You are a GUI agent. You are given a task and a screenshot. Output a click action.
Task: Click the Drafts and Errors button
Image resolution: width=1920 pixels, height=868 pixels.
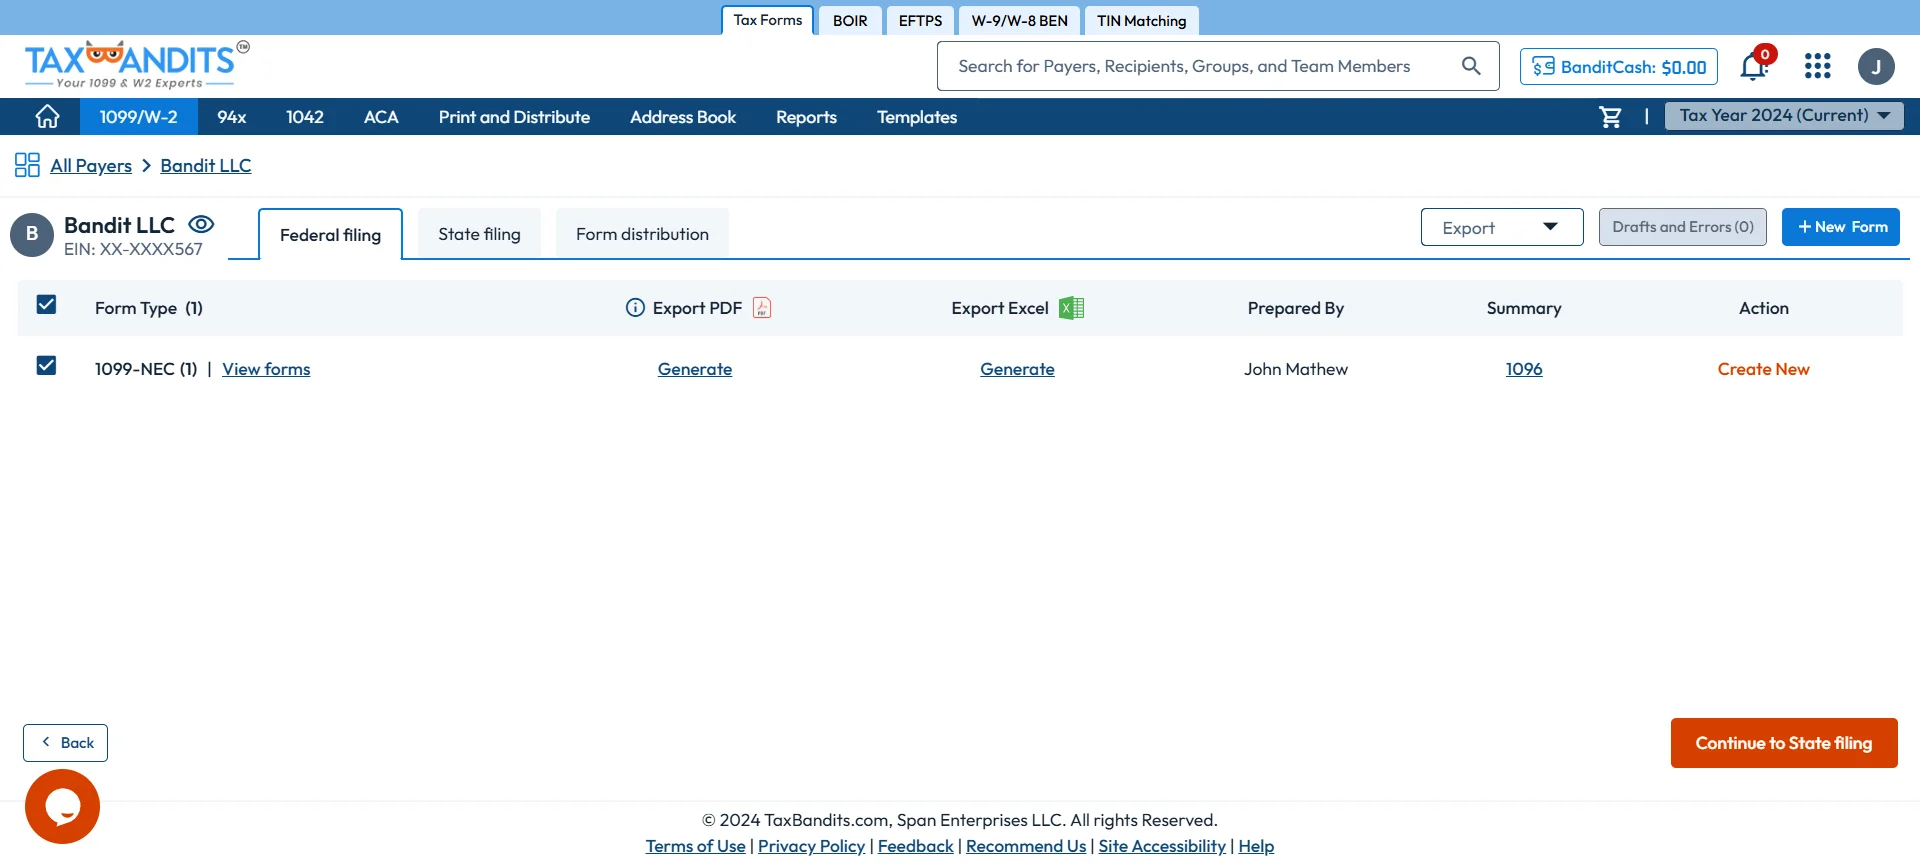click(x=1683, y=227)
